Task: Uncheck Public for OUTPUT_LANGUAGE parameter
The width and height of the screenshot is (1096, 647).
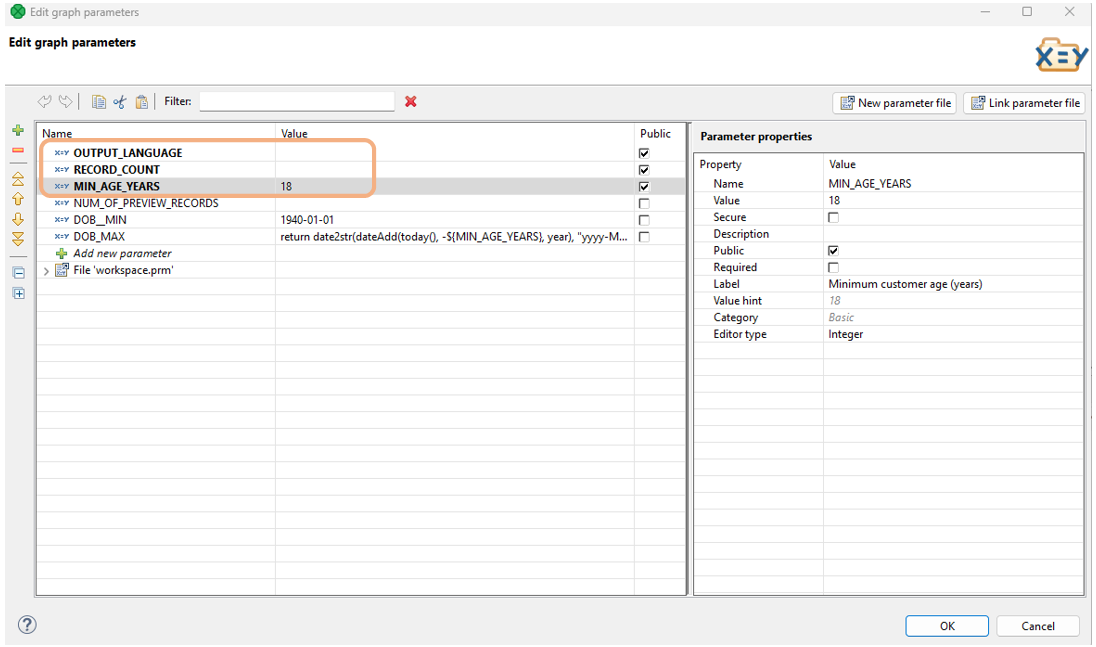Action: (x=644, y=153)
